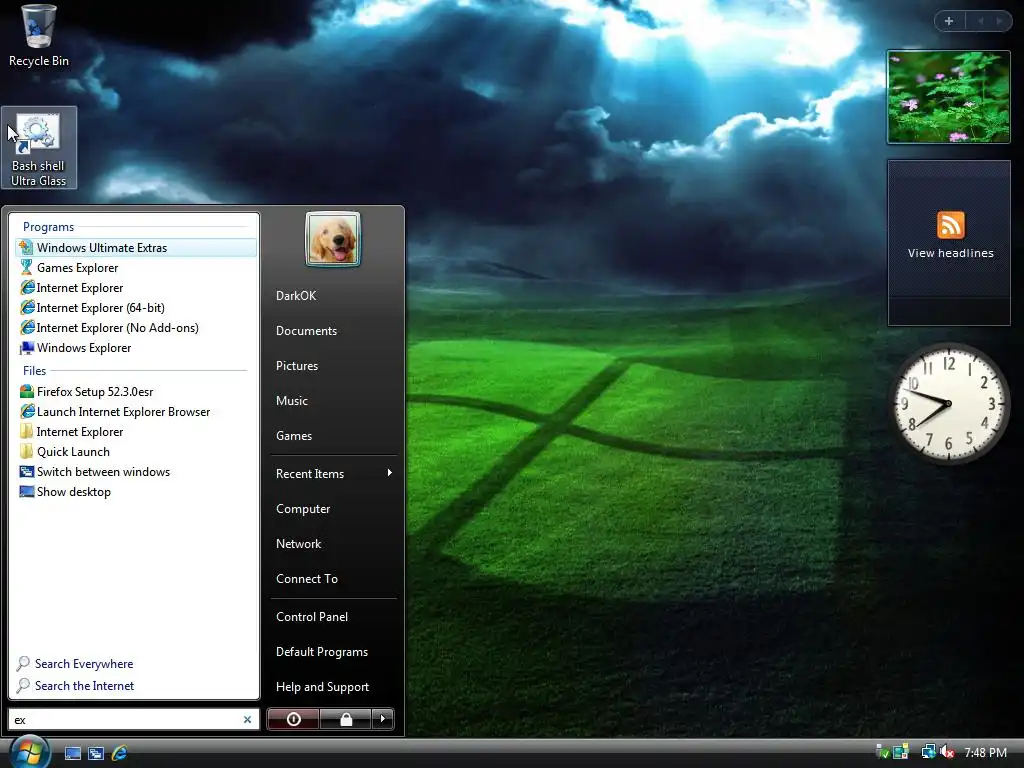This screenshot has height=768, width=1024.
Task: Click the power button in Start menu
Action: [x=293, y=719]
